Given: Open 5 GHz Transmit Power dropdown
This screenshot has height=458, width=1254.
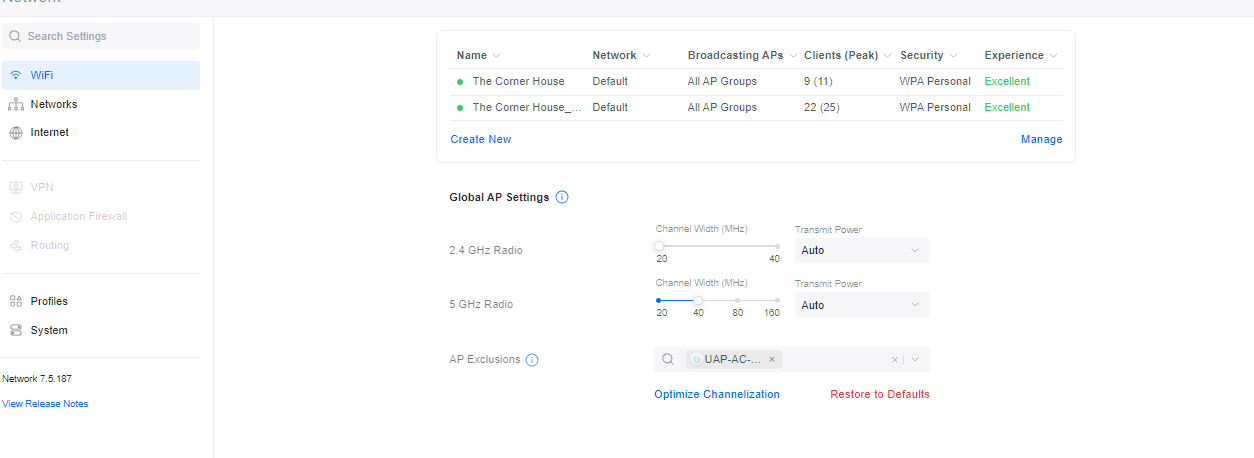Looking at the screenshot, I should [861, 305].
